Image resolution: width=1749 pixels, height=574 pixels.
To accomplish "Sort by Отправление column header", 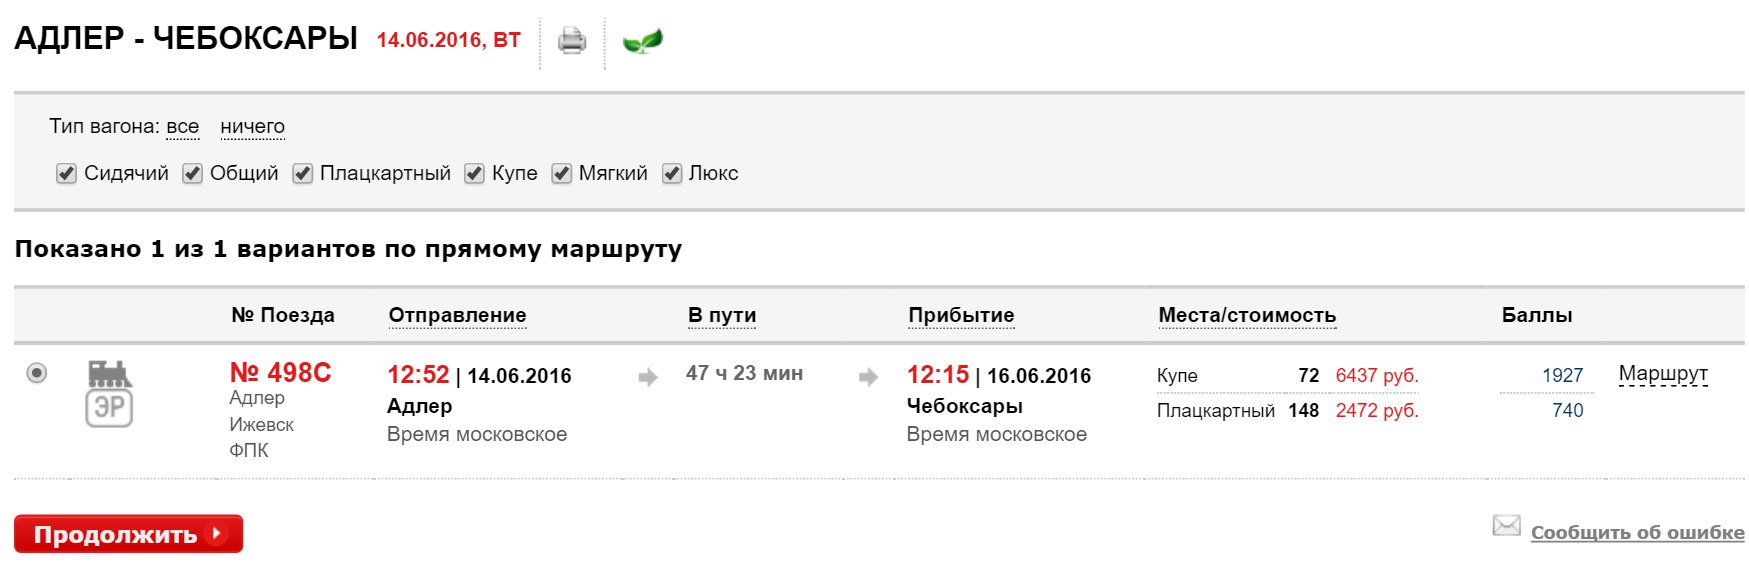I will pos(457,315).
